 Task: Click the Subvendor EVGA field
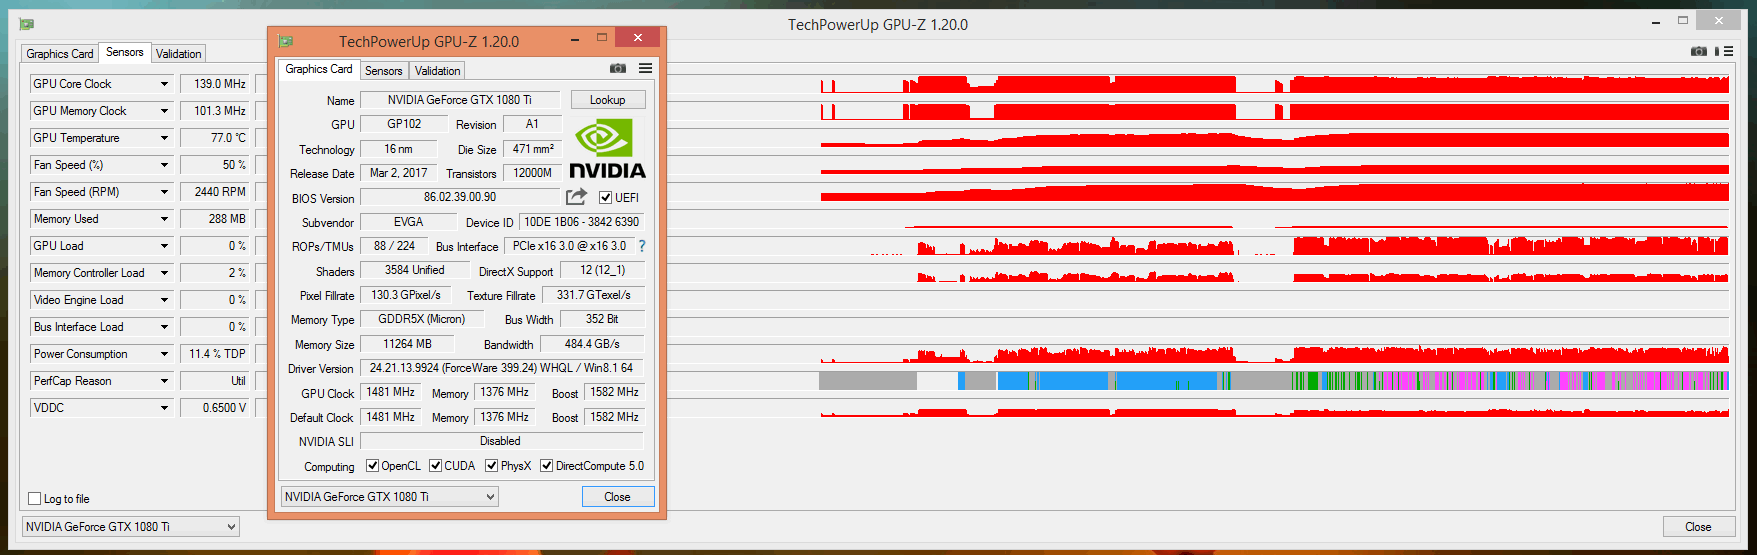(x=408, y=222)
